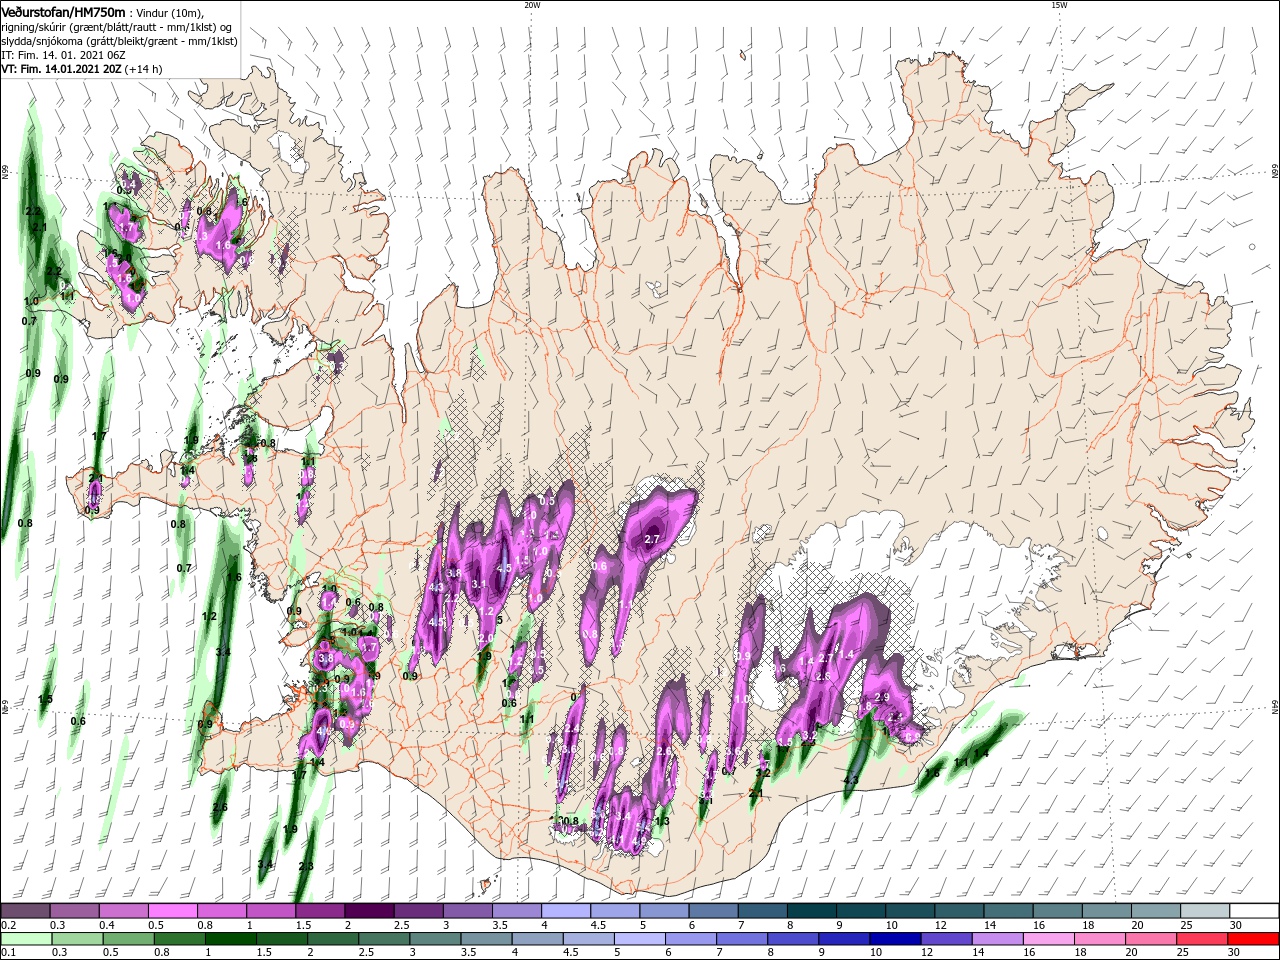Click the "12" label in the upper snow legend row
Screen dimensions: 1280x960
click(940, 925)
